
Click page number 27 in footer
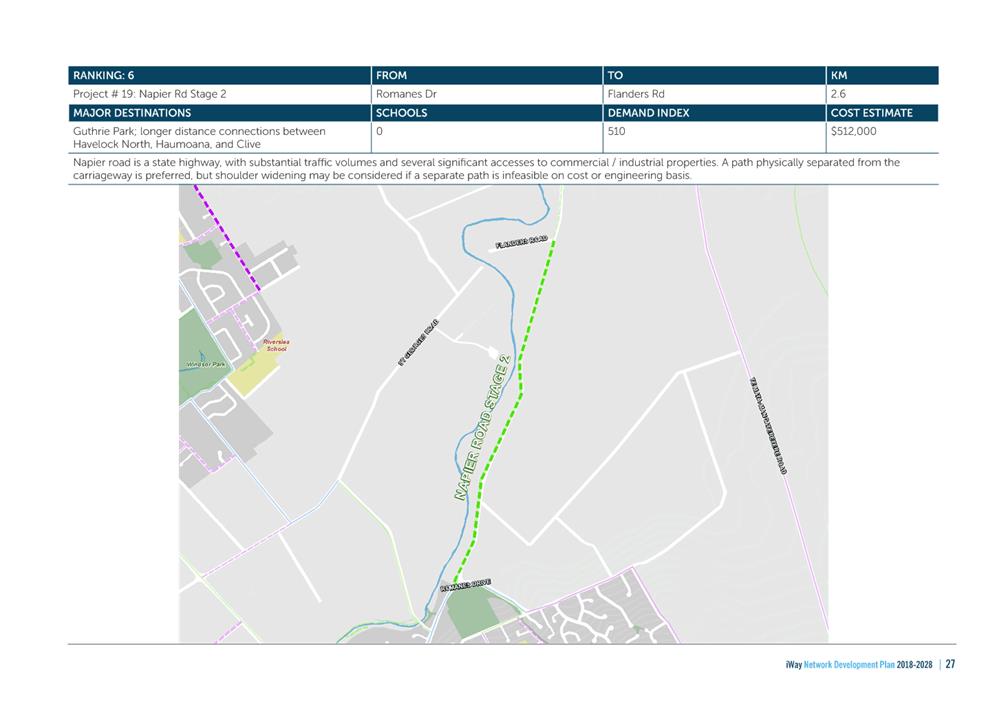(x=950, y=664)
